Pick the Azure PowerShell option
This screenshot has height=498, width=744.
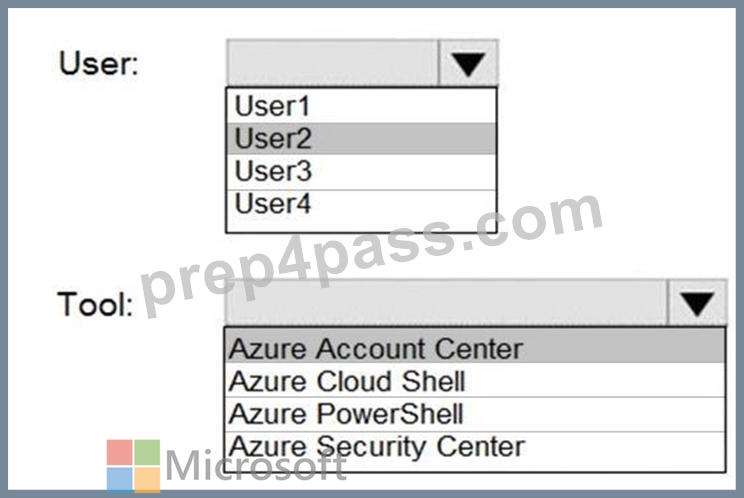475,414
